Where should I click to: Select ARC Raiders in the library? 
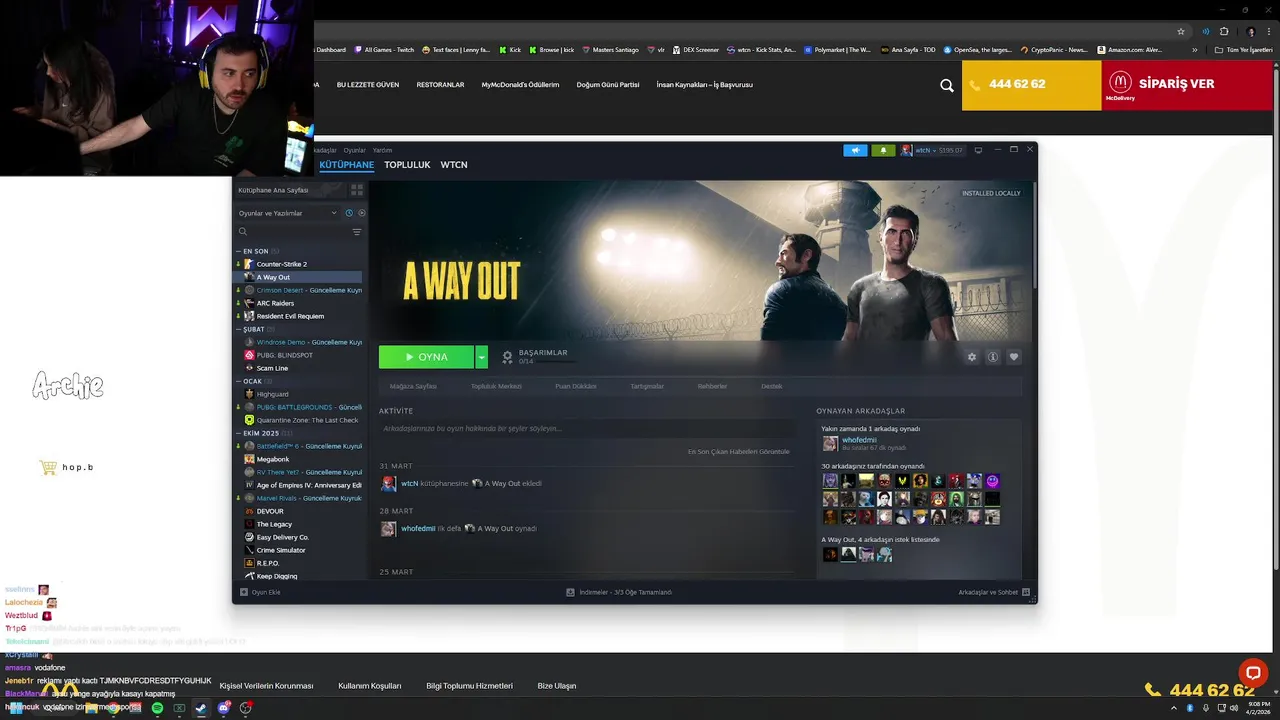(x=275, y=303)
